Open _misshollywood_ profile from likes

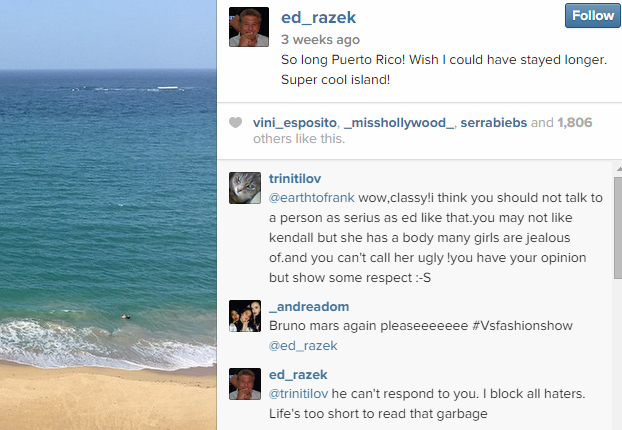(400, 123)
